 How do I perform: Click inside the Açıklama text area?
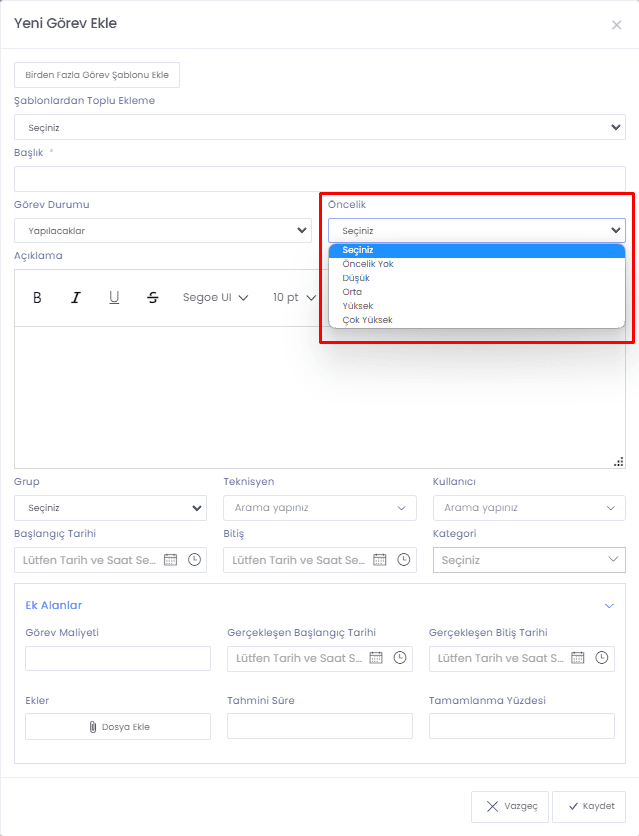(320, 397)
